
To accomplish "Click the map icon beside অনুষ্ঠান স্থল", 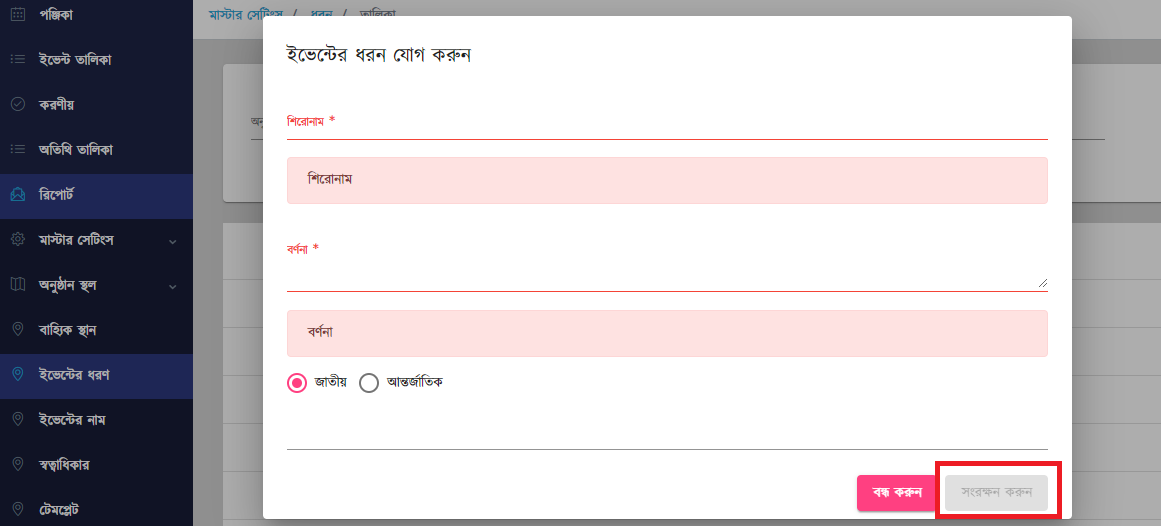I will pos(18,284).
